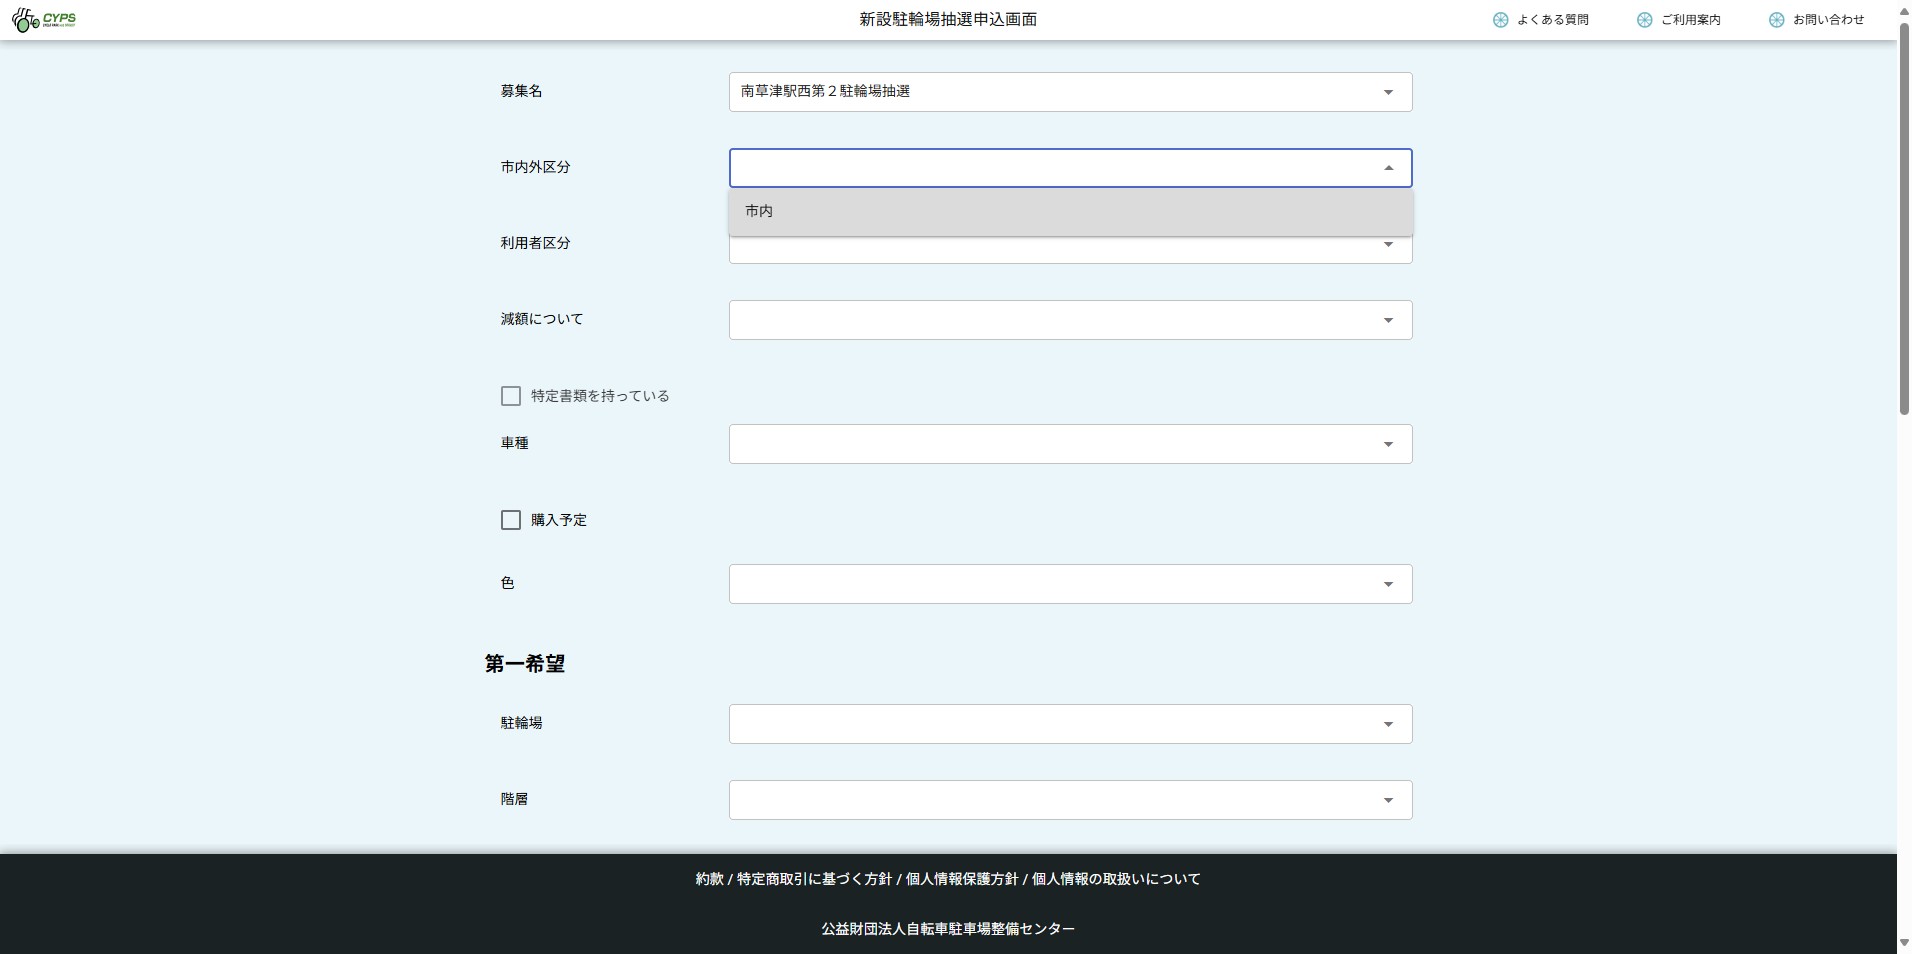The image size is (1912, 954).
Task: Click the よくある質問 snowflake icon
Action: [x=1500, y=20]
